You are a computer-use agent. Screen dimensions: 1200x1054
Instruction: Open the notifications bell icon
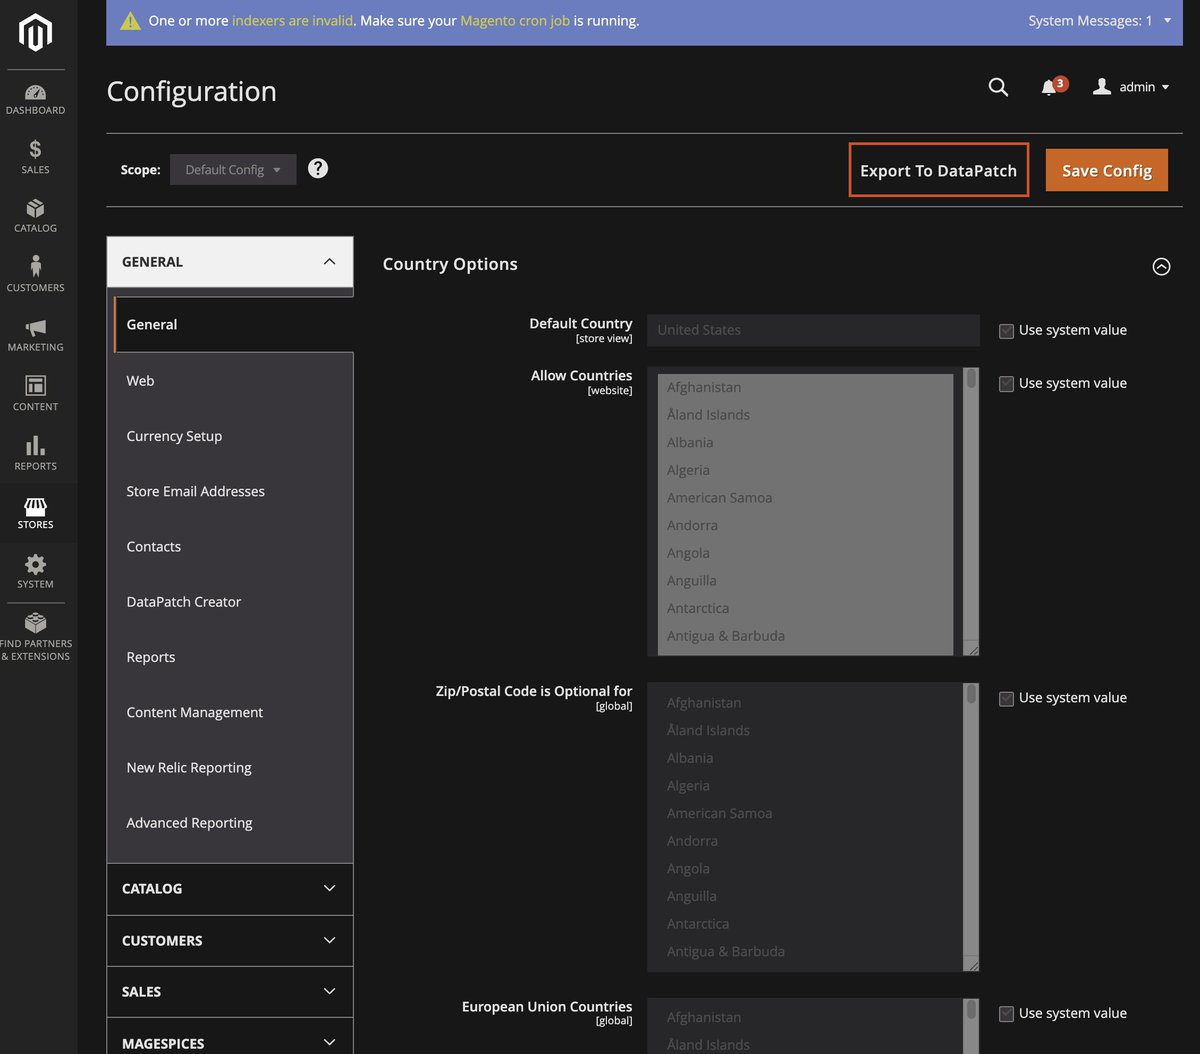click(x=1049, y=88)
